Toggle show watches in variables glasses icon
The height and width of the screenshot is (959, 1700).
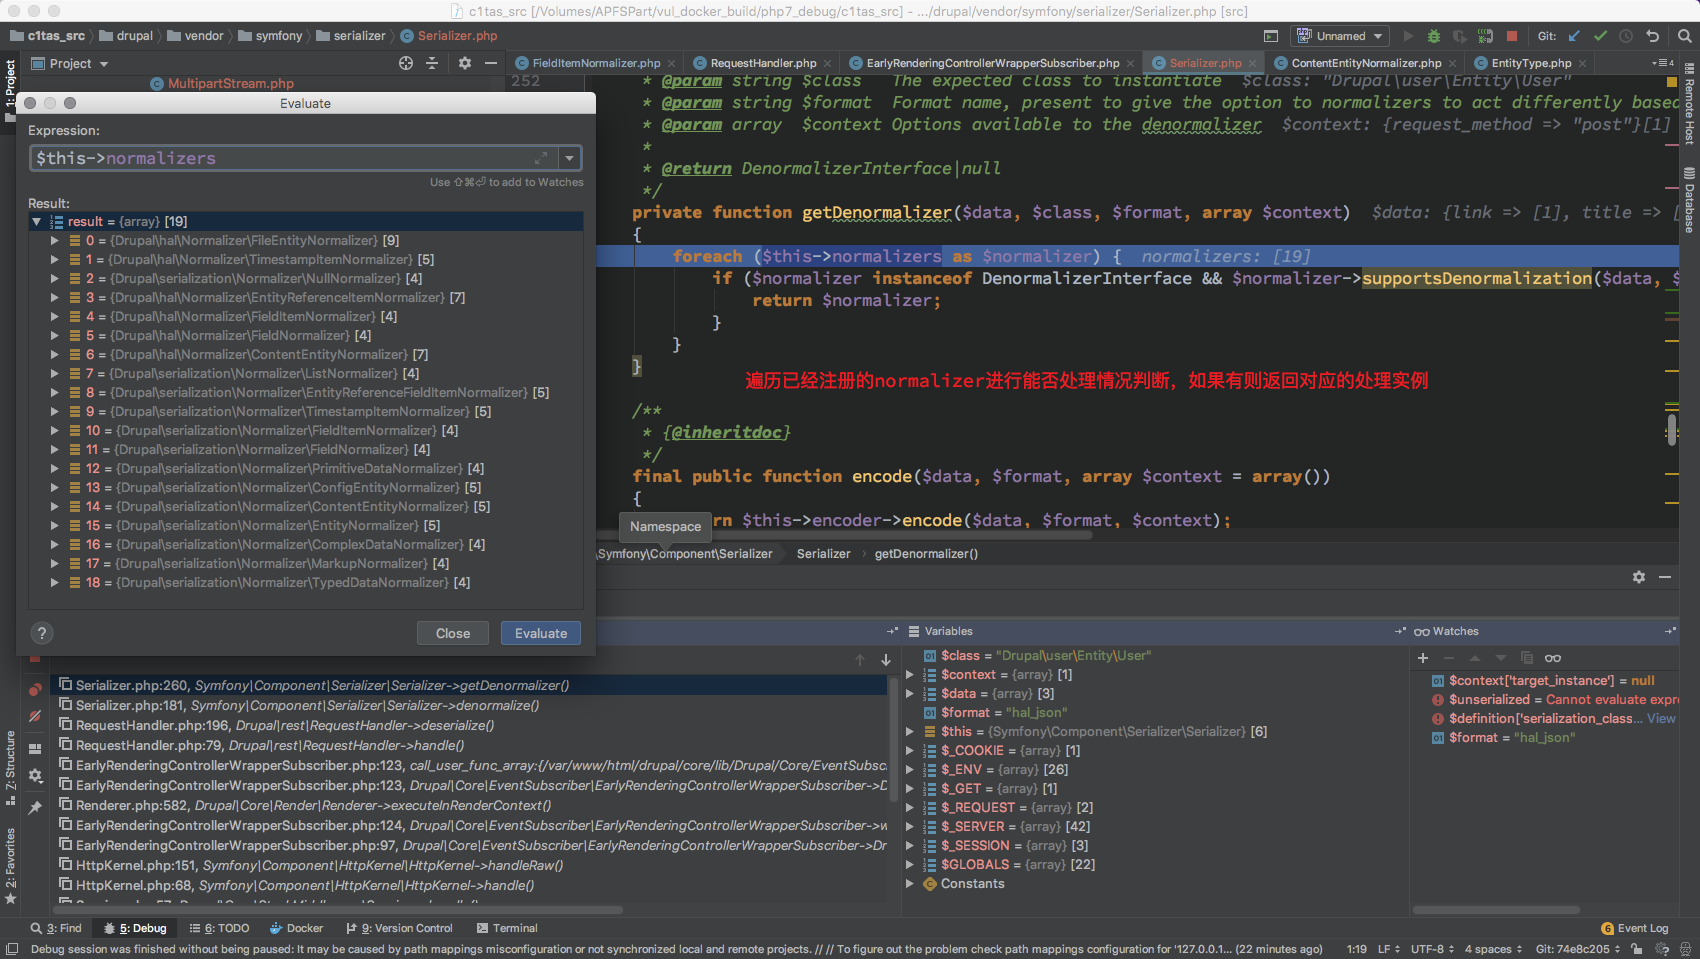1552,658
